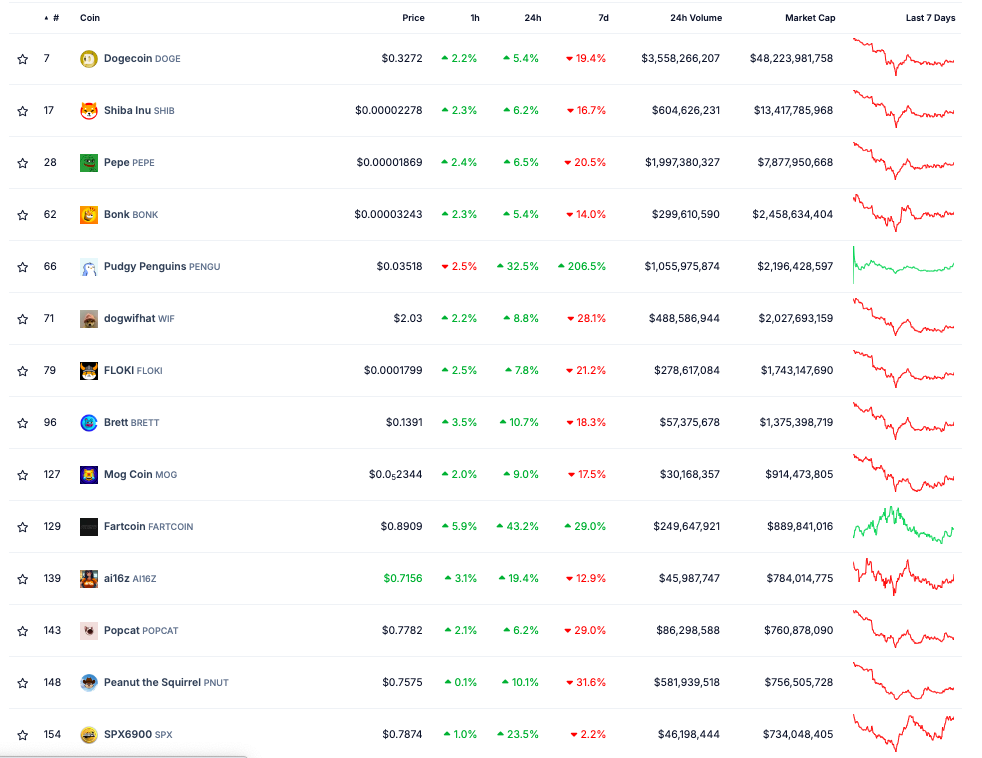Click the Pudgy Penguins logo
Image resolution: width=982 pixels, height=758 pixels.
[x=89, y=267]
